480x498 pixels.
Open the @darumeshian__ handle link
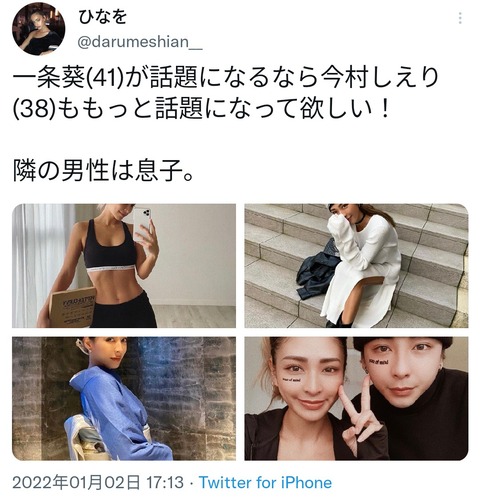pyautogui.click(x=140, y=42)
